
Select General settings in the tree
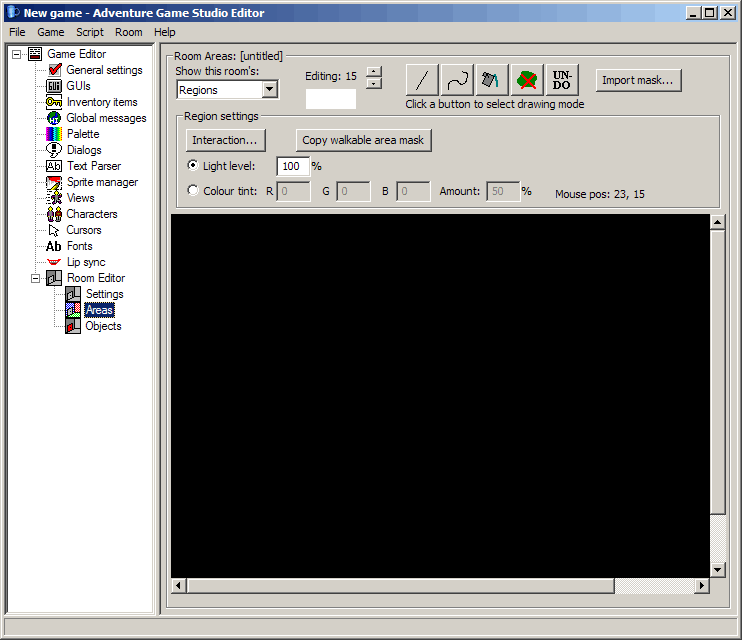click(104, 70)
